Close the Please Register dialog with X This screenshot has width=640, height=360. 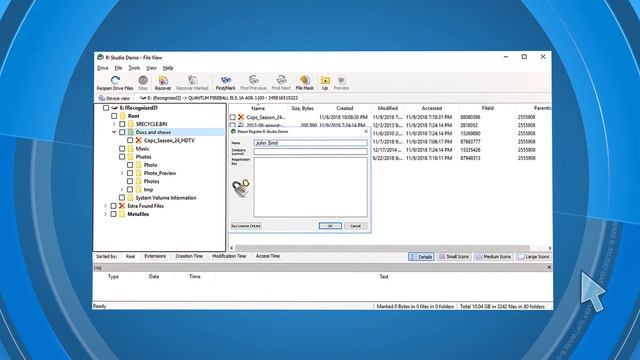pos(366,131)
